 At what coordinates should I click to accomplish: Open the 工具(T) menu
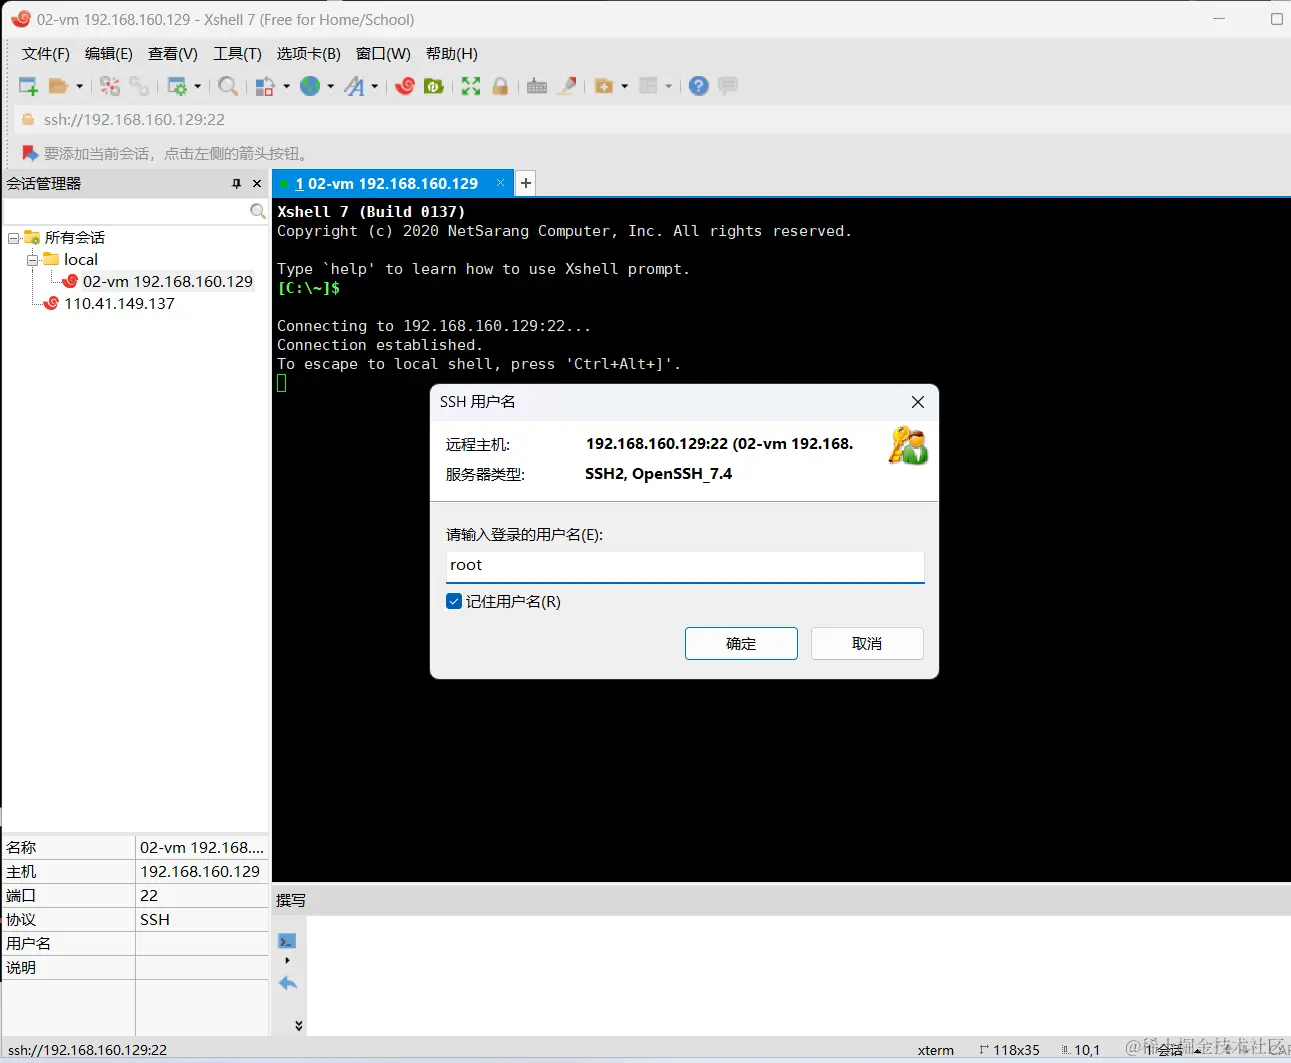coord(237,54)
